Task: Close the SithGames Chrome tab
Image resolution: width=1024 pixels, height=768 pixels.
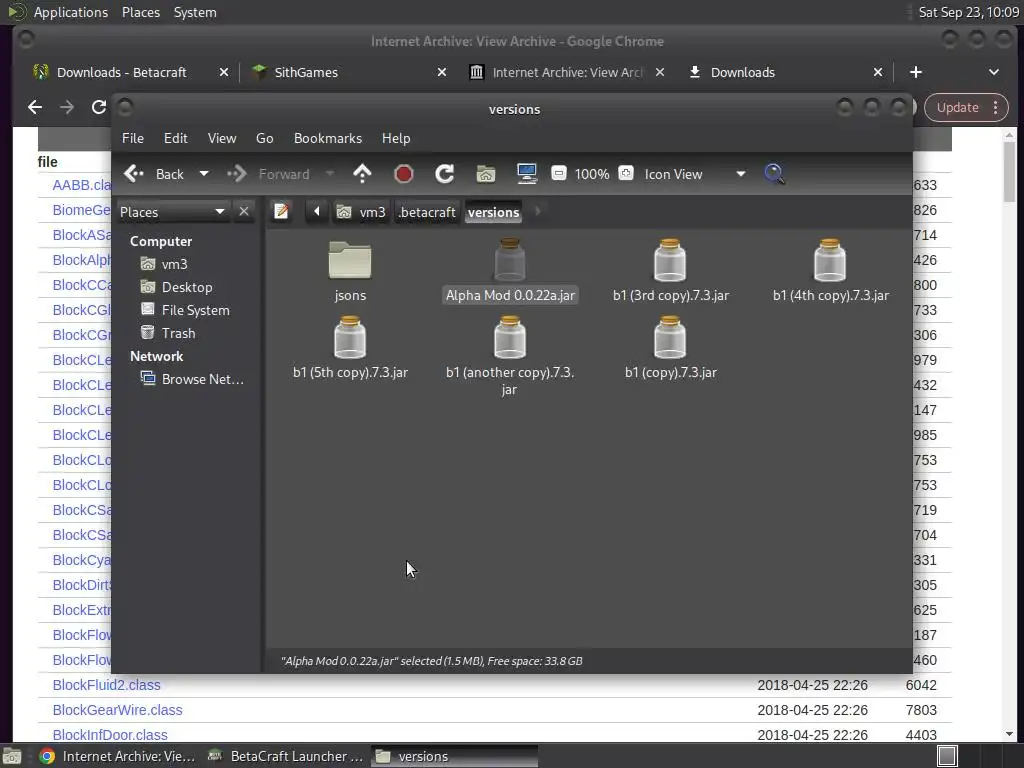Action: 442,72
